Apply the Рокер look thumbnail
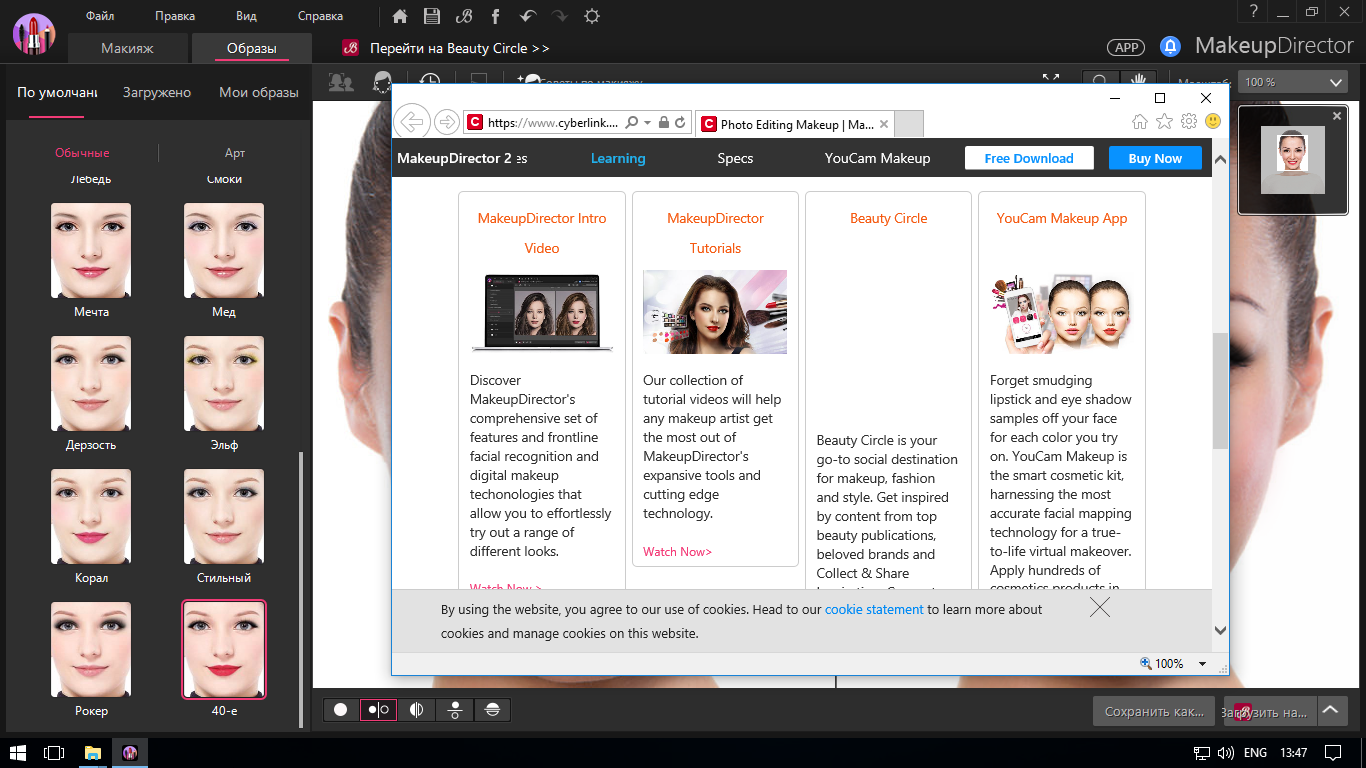This screenshot has width=1366, height=768. pos(91,652)
